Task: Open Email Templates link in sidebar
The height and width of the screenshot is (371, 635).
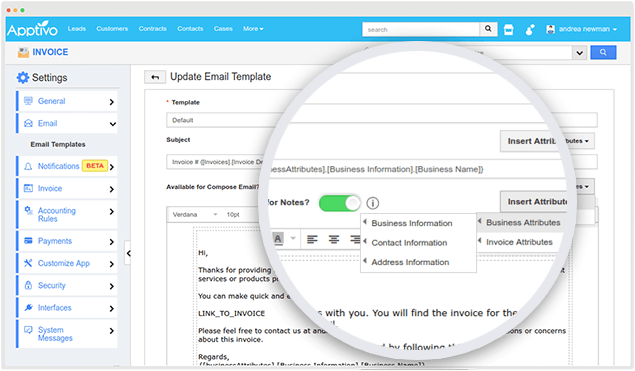Action: point(58,145)
